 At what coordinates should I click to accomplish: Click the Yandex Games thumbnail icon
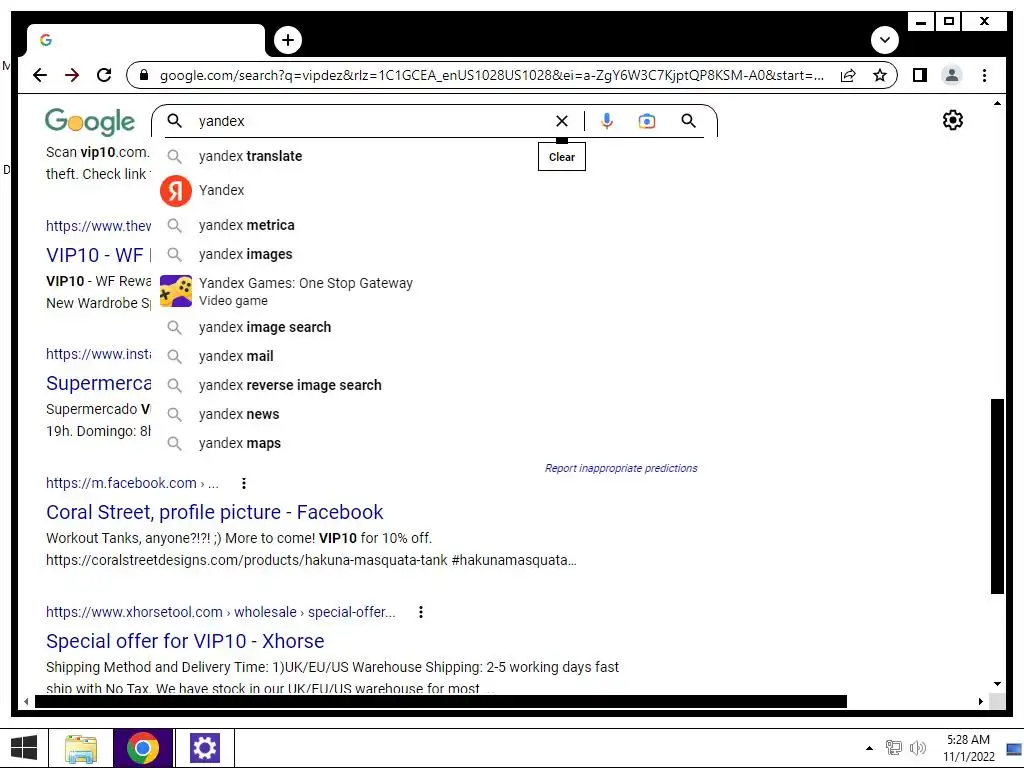click(x=176, y=291)
